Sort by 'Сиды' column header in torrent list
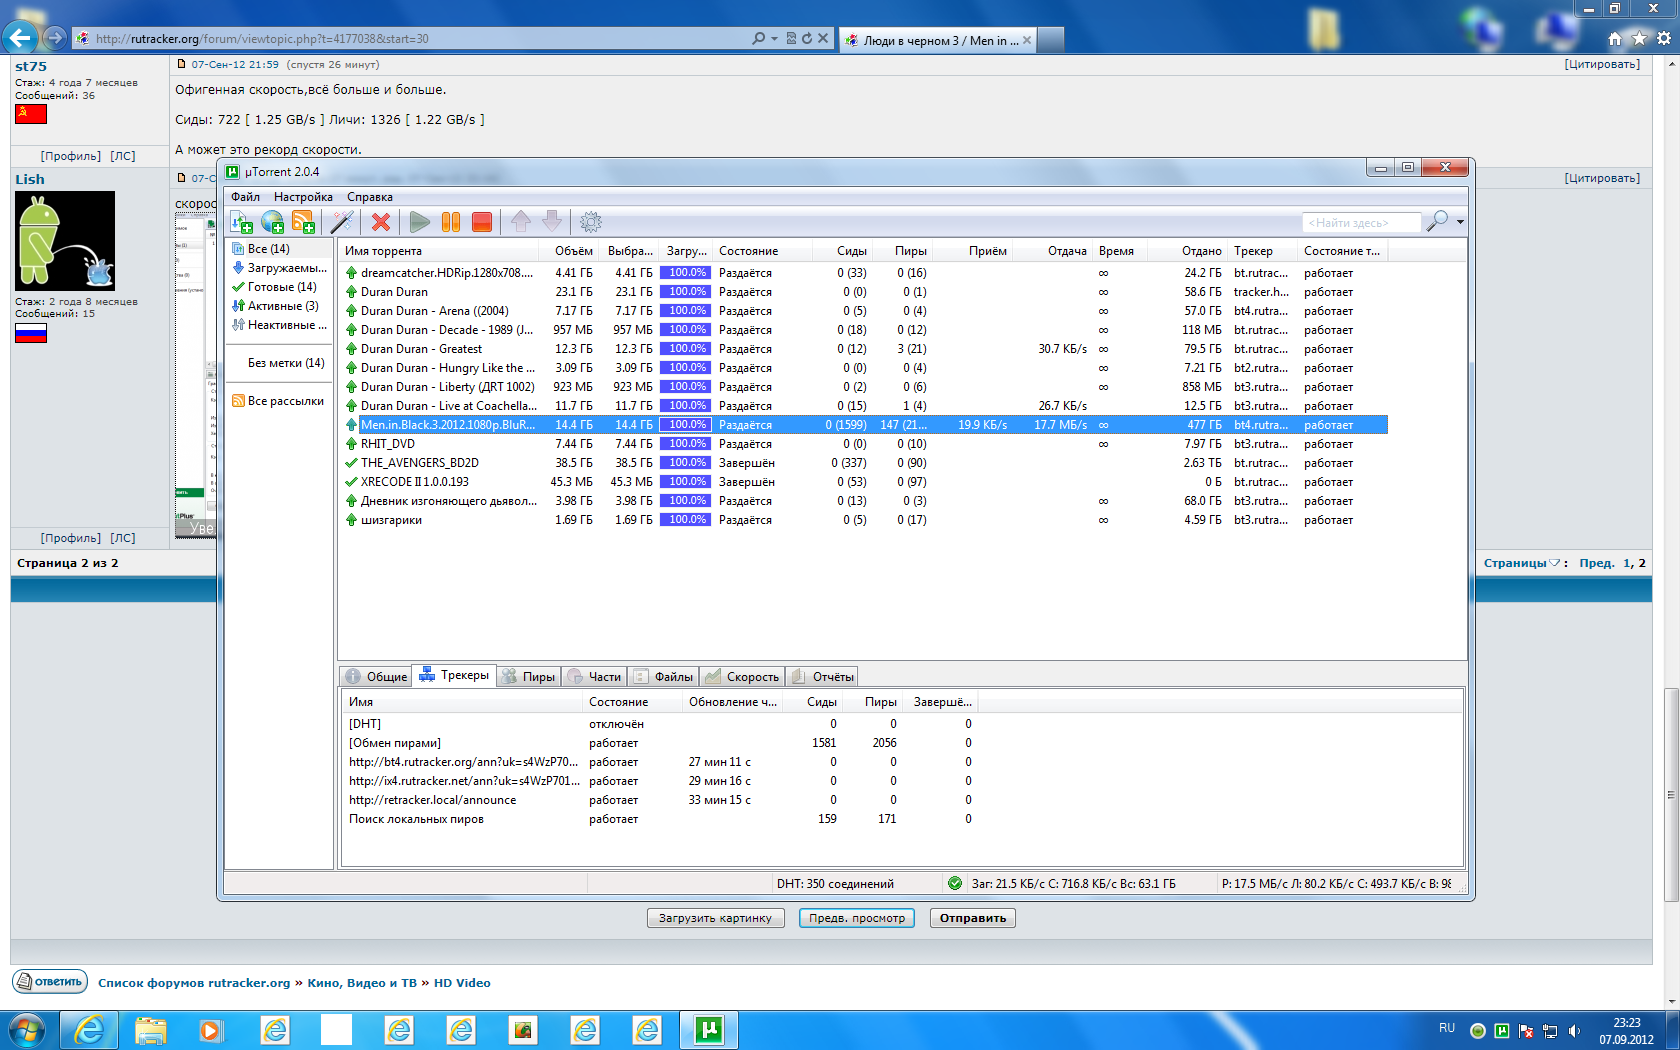Viewport: 1680px width, 1050px height. (x=842, y=251)
